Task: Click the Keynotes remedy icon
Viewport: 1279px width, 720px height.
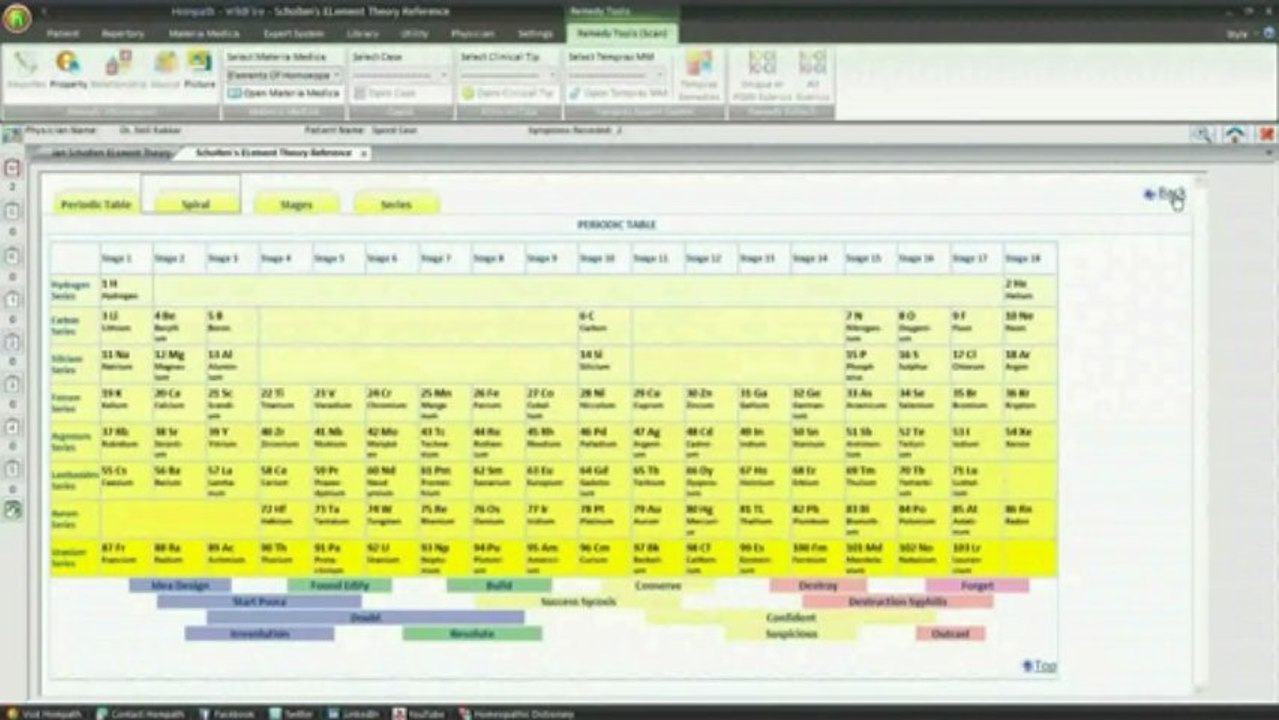Action: tap(25, 68)
